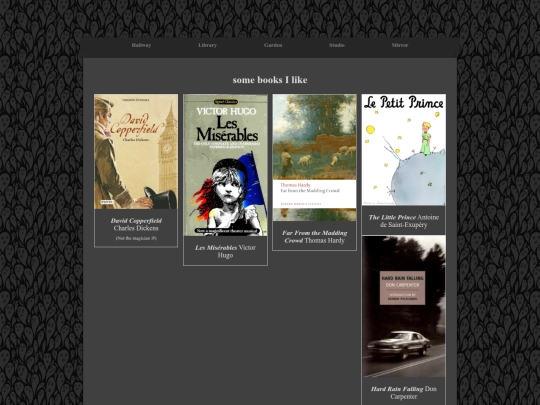Click Le Petit Prince cover image
Screen dimensions: 540x405
pos(404,150)
